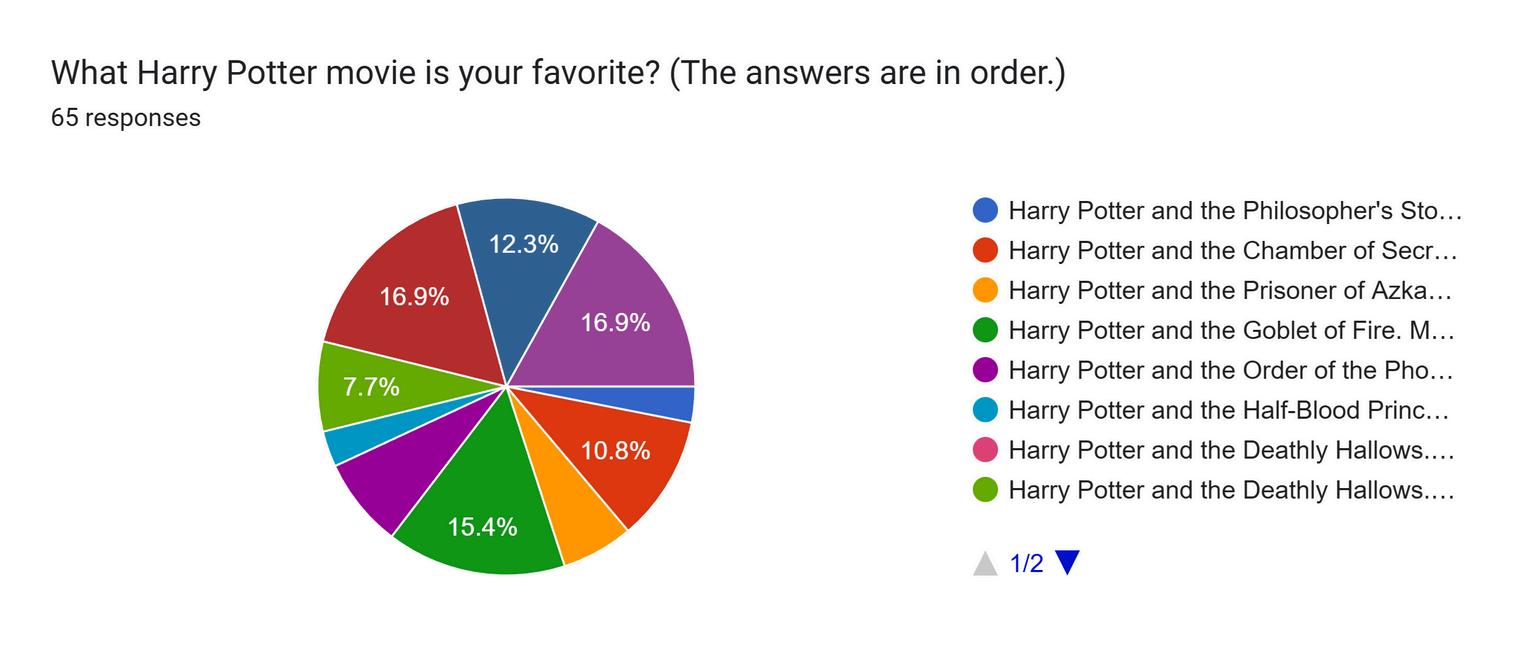1538x647 pixels.
Task: Click the teal Half-Blood Prince legend dot
Action: click(x=985, y=410)
